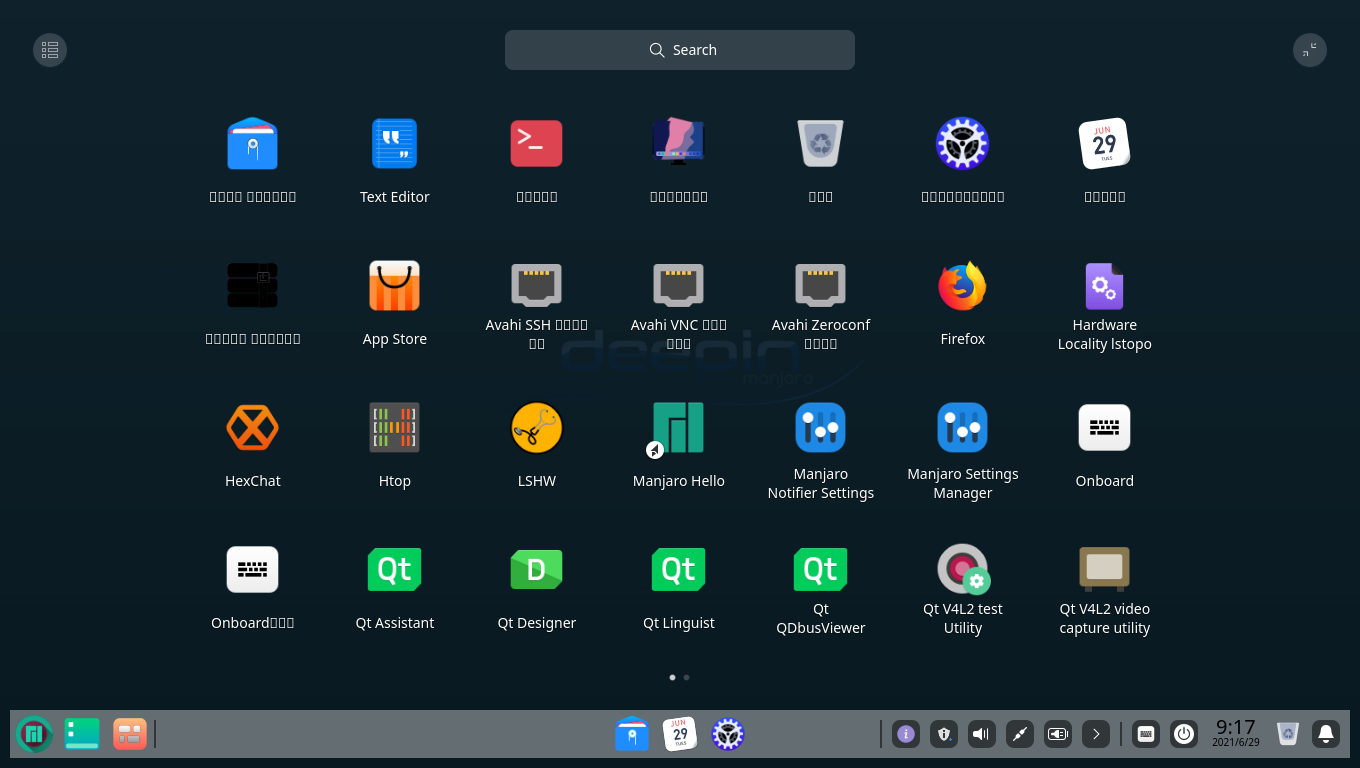Launch the Avahi Zeroconf browser
The image size is (1360, 768).
tap(820, 286)
